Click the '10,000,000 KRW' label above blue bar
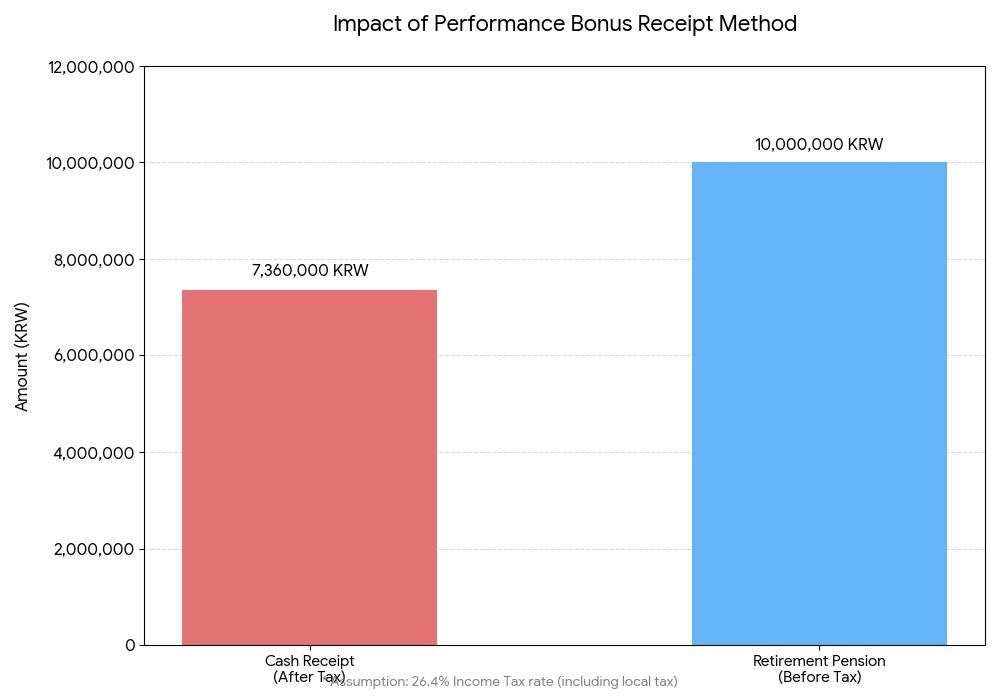Screen dimensions: 1000x700 coord(819,145)
